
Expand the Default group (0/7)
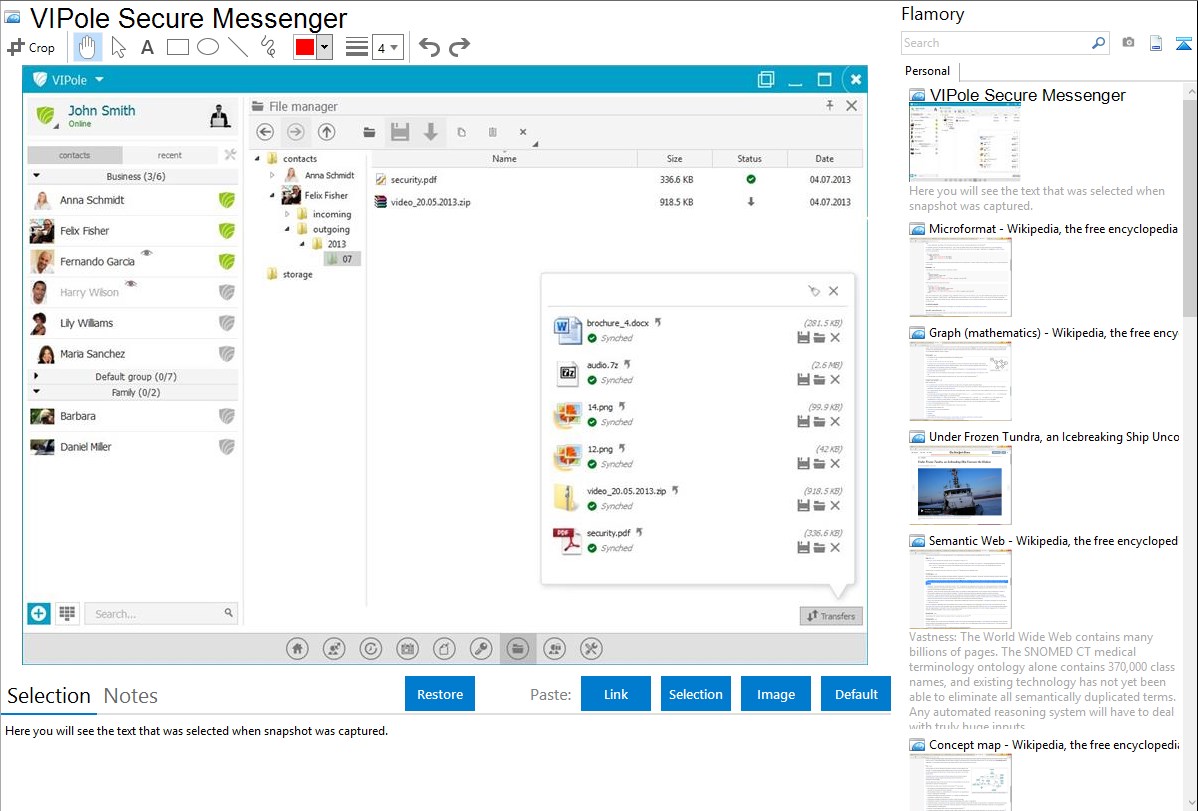coord(36,376)
